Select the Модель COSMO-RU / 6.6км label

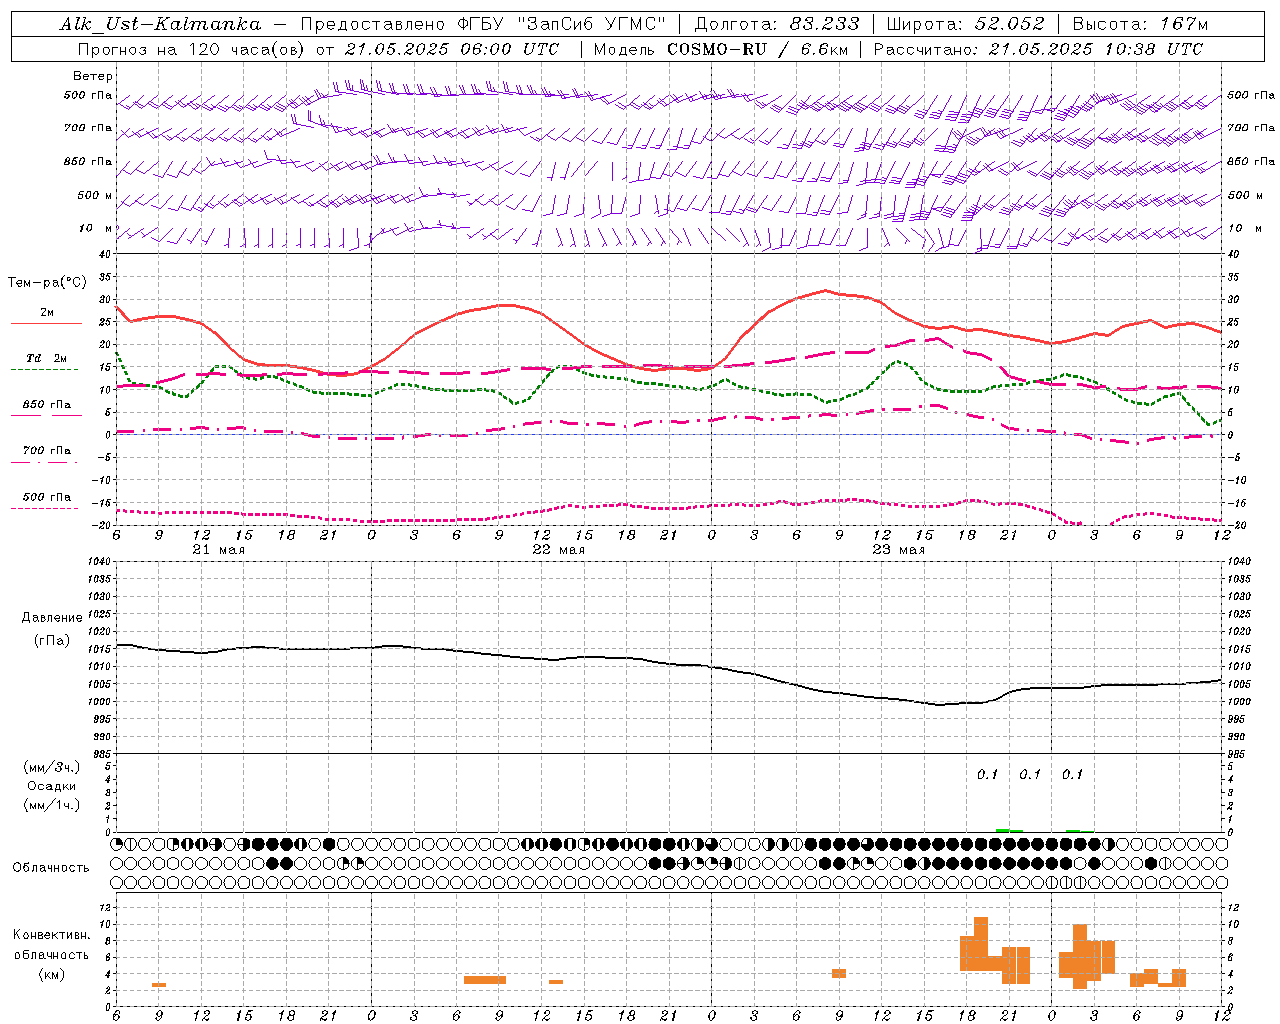pyautogui.click(x=720, y=49)
